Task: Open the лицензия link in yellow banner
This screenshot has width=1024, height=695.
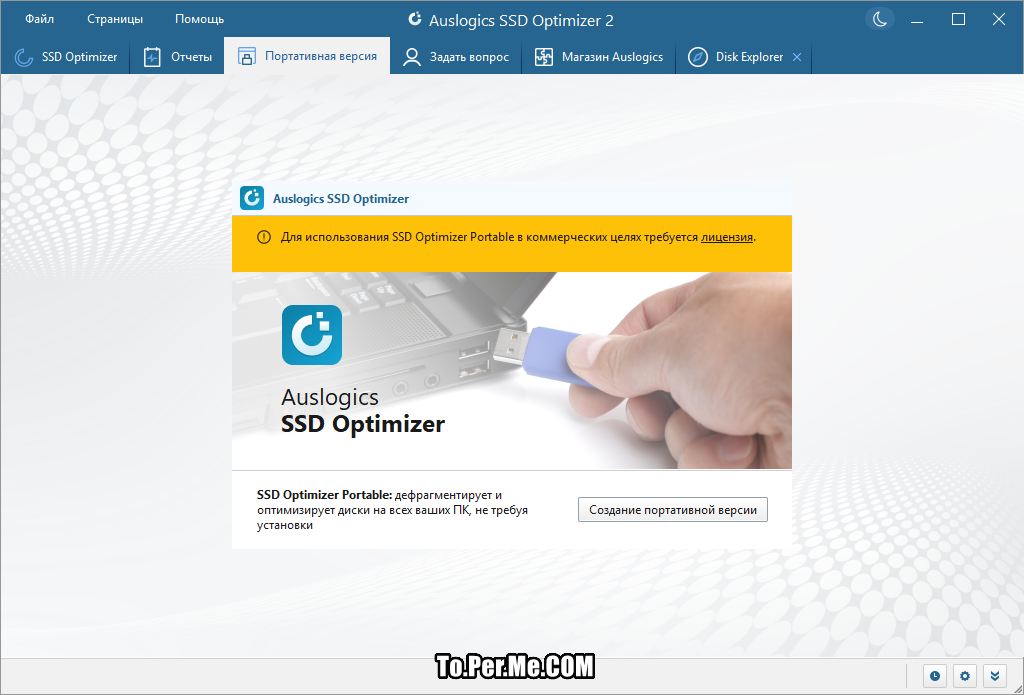Action: (x=727, y=237)
